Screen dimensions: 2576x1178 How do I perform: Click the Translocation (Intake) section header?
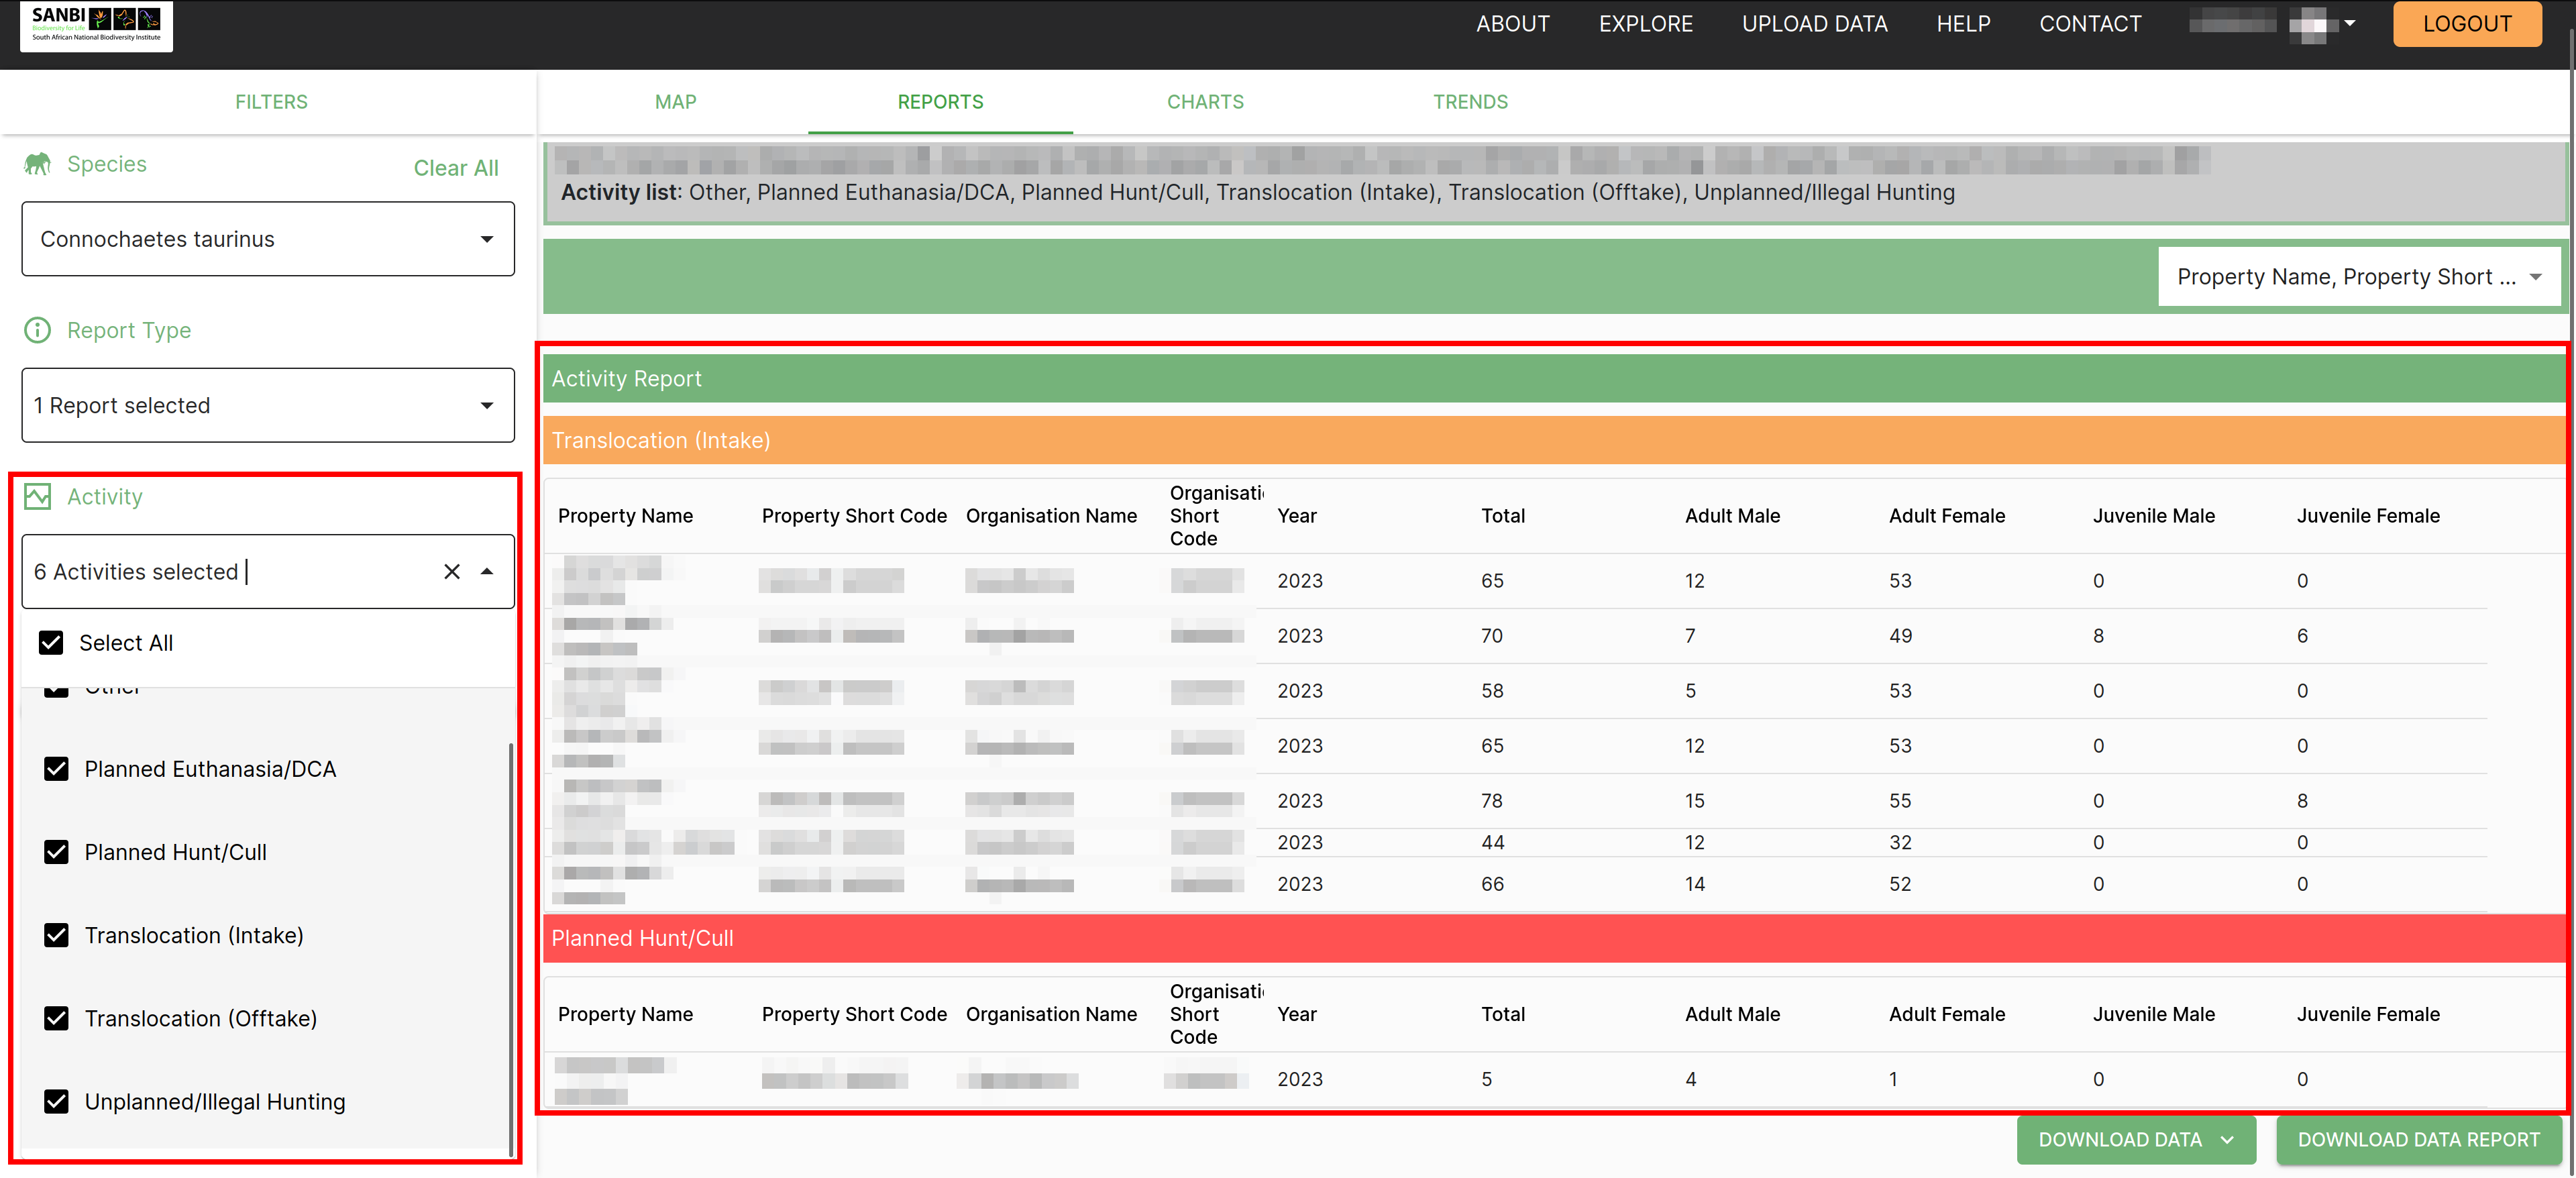(x=1555, y=440)
